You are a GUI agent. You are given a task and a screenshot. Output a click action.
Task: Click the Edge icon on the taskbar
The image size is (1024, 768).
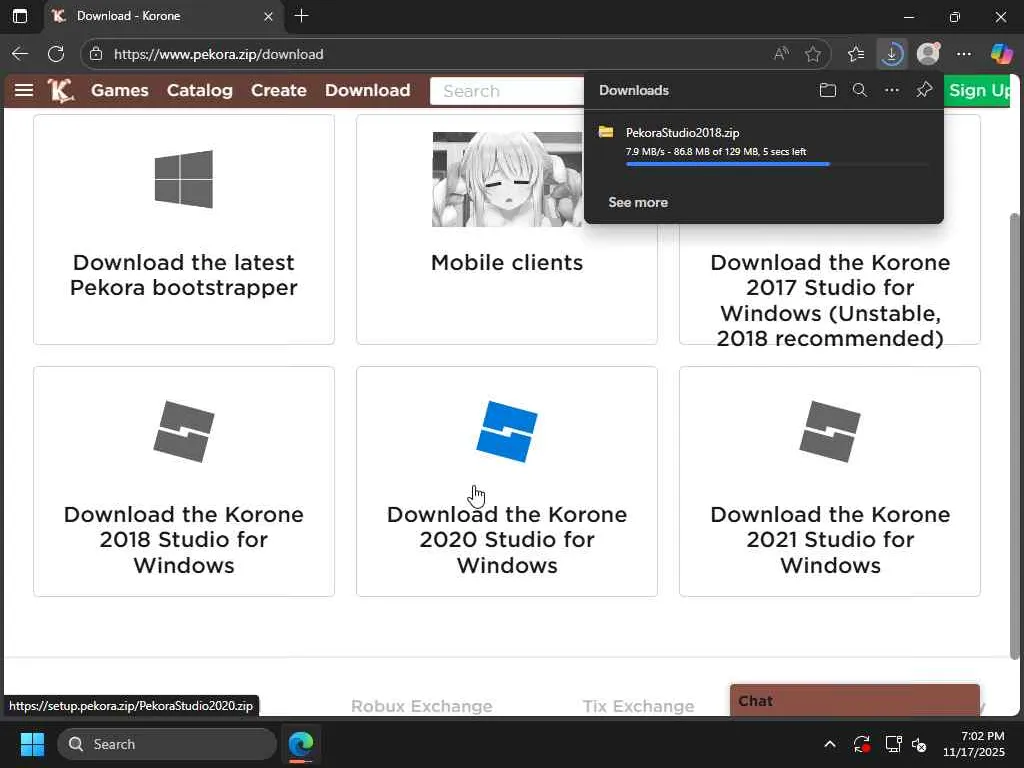(x=301, y=744)
